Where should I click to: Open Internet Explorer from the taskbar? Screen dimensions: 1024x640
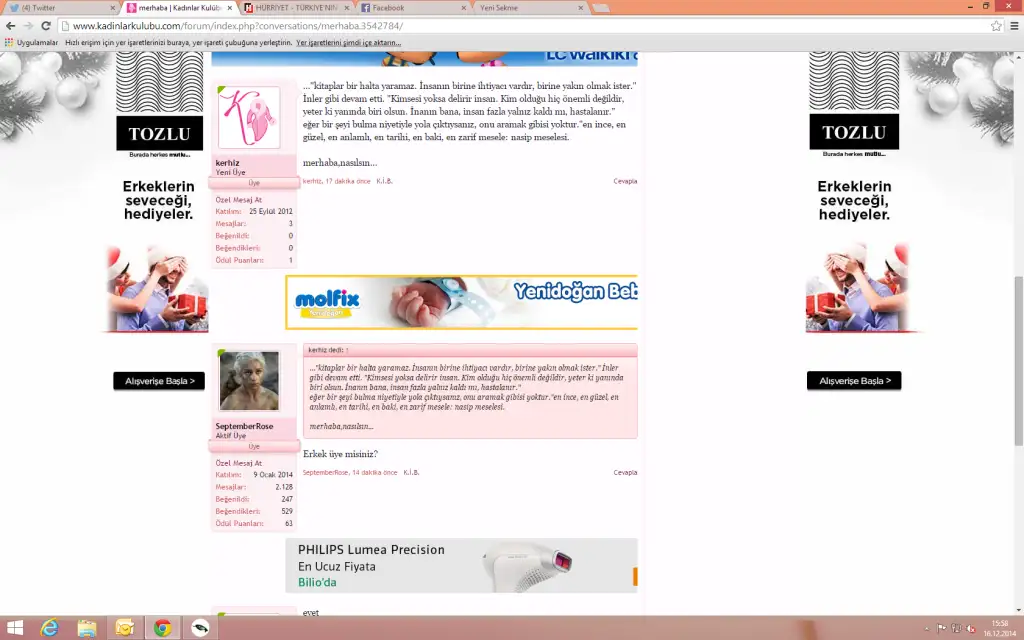click(49, 628)
